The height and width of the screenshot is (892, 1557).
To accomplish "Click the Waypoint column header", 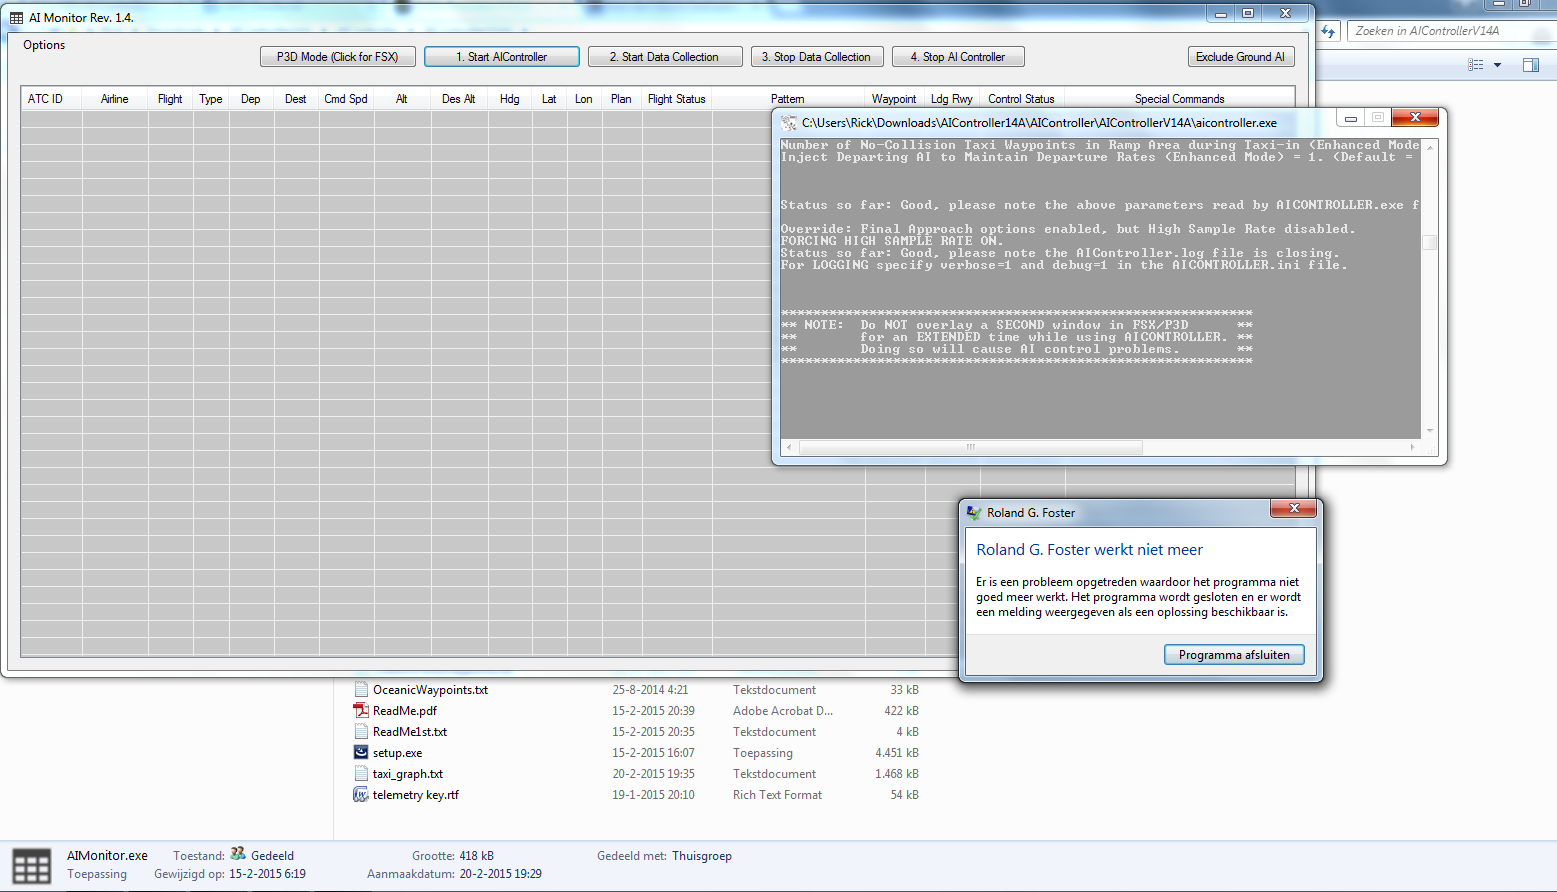I will click(894, 99).
